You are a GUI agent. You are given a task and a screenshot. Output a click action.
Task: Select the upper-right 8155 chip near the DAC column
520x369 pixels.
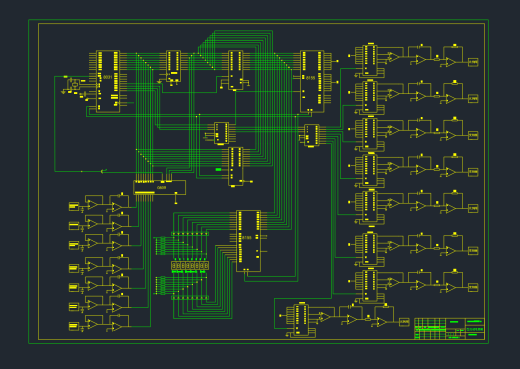(312, 81)
